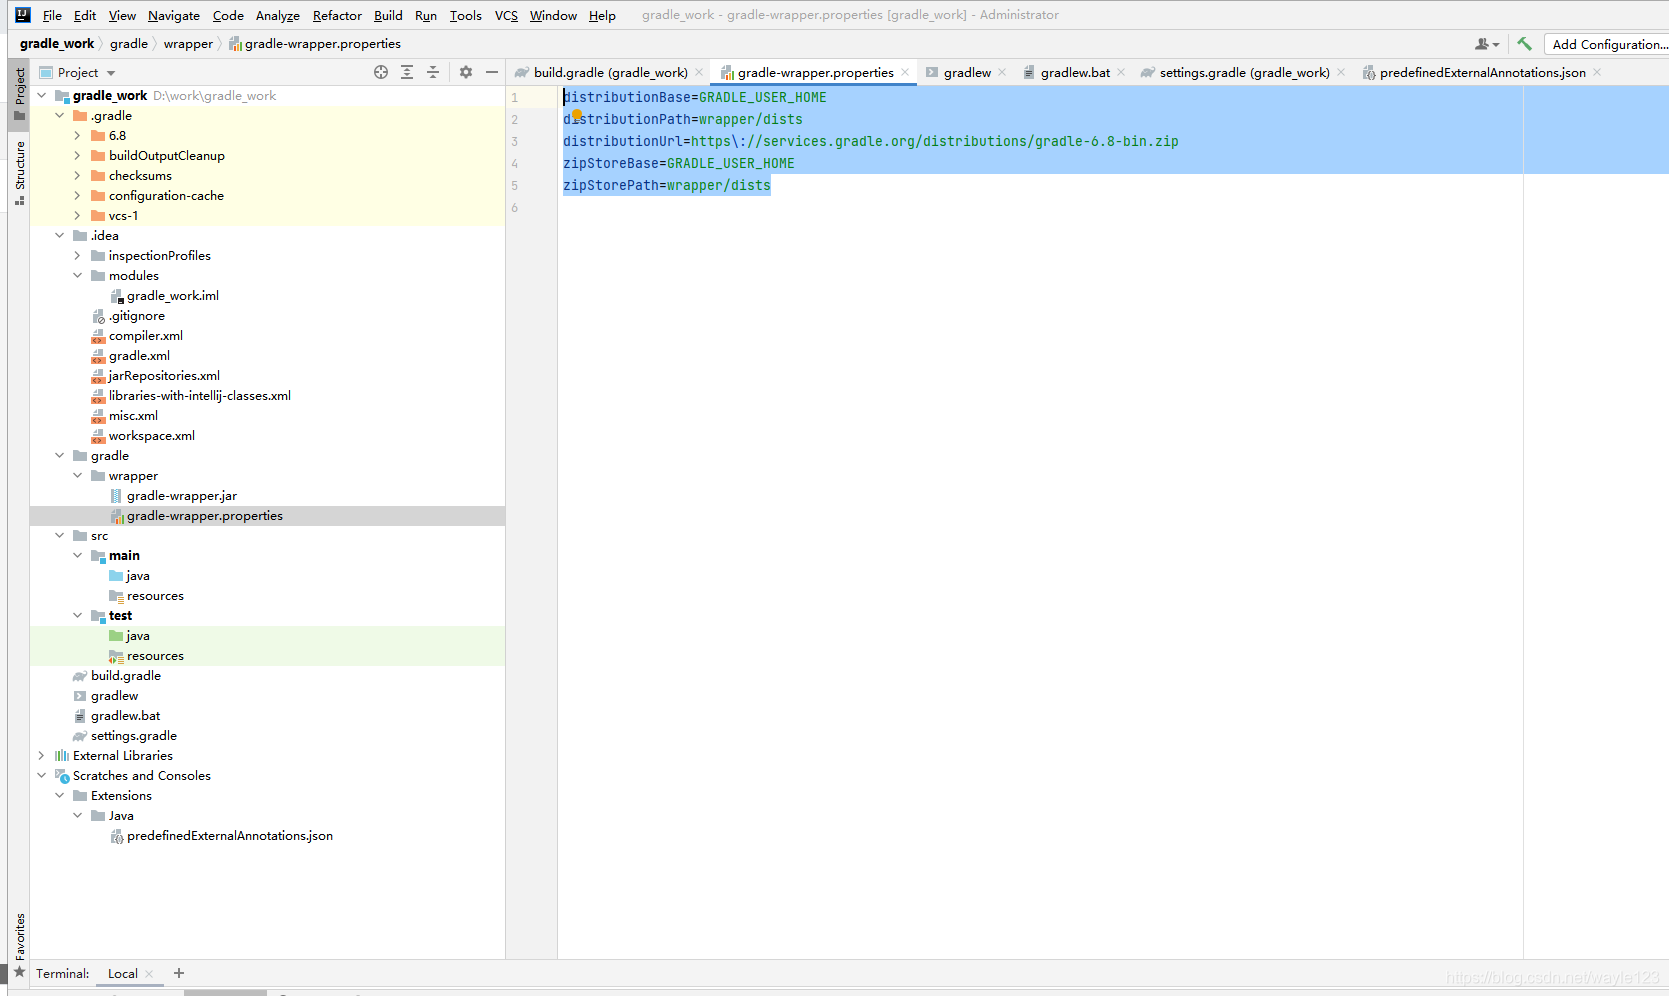Collapse the .gradle folder

point(60,116)
